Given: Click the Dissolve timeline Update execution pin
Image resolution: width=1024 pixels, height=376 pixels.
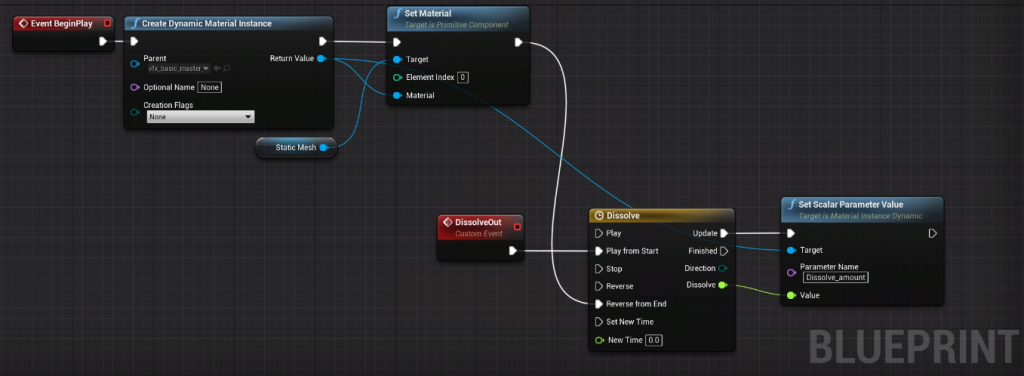Looking at the screenshot, I should [724, 233].
